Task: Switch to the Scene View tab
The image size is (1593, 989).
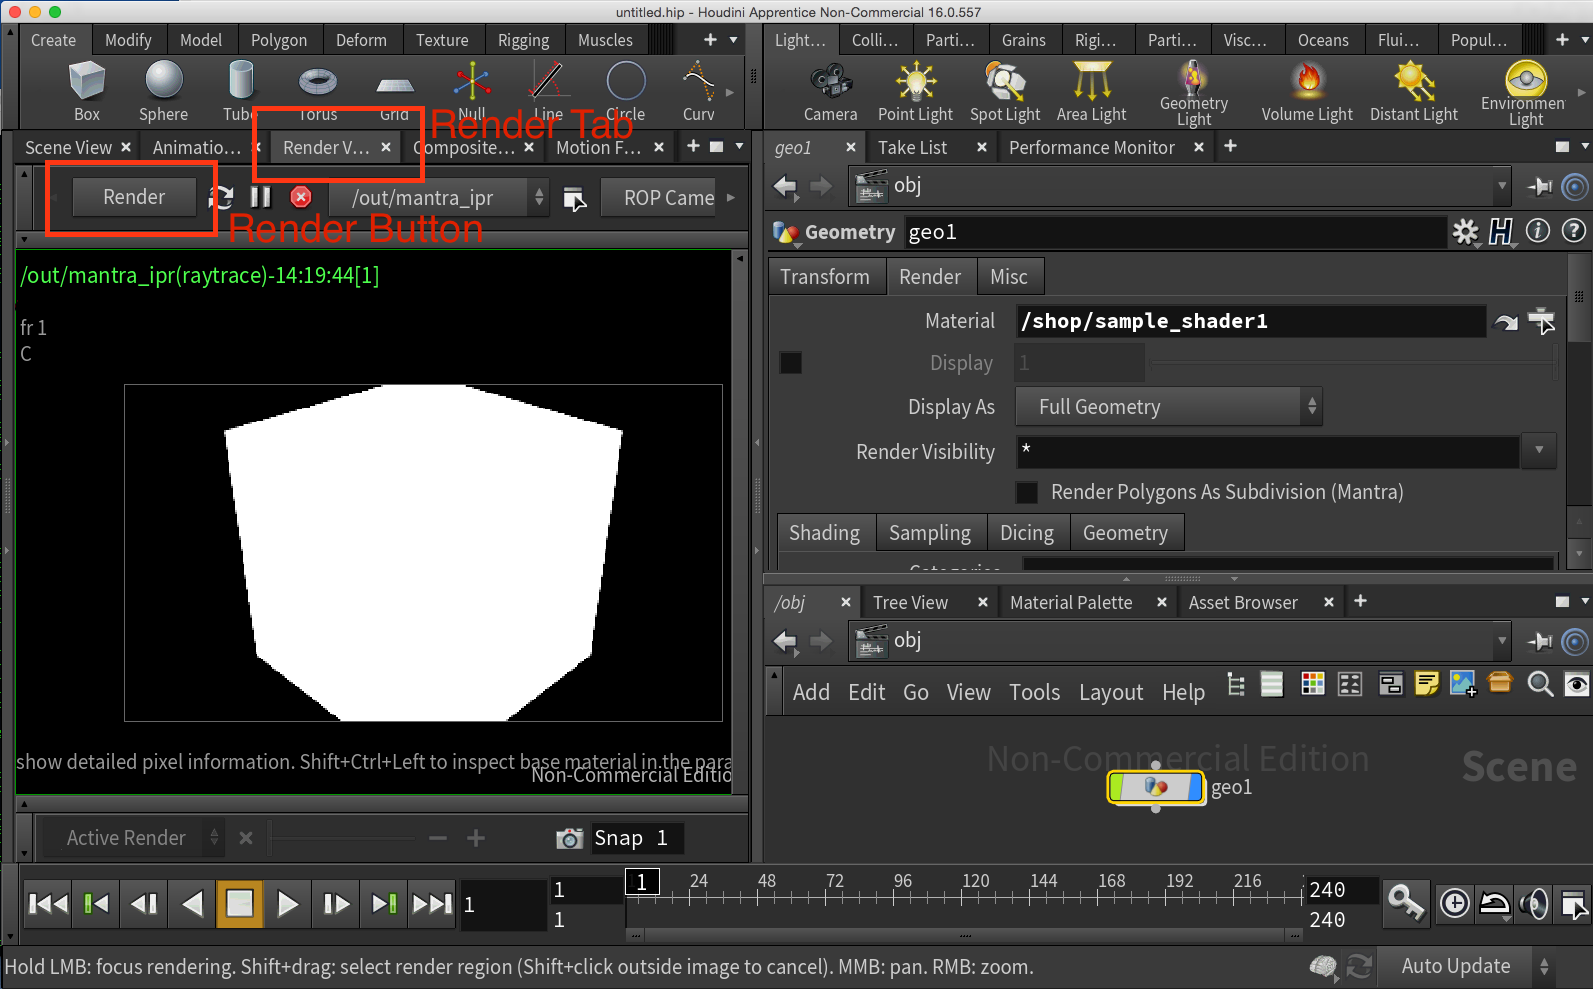Action: point(68,148)
